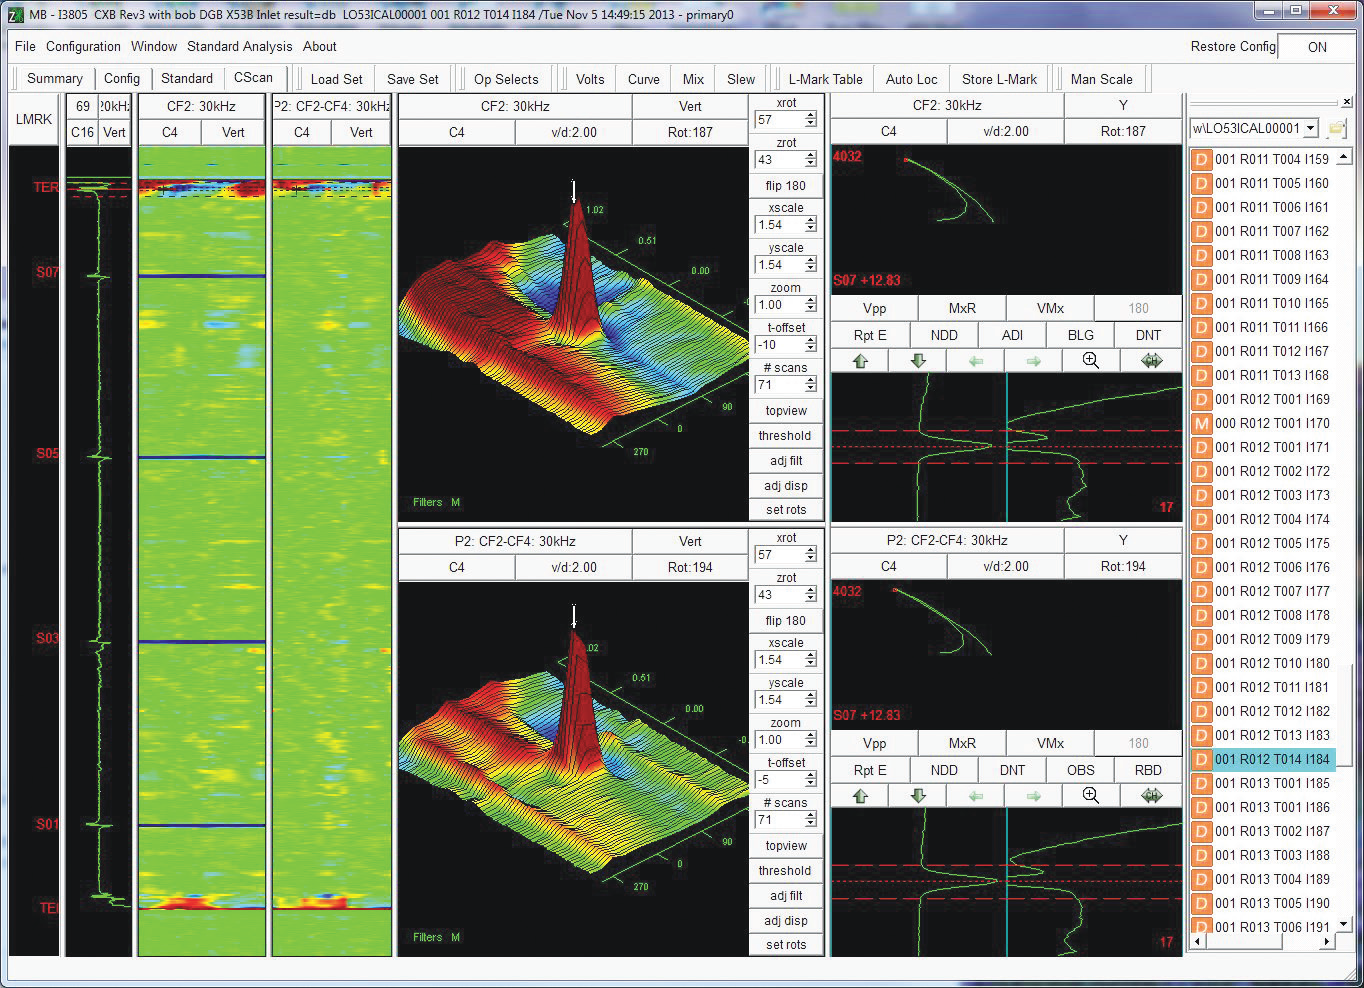Toggle the Restore Config ON button

click(1317, 47)
